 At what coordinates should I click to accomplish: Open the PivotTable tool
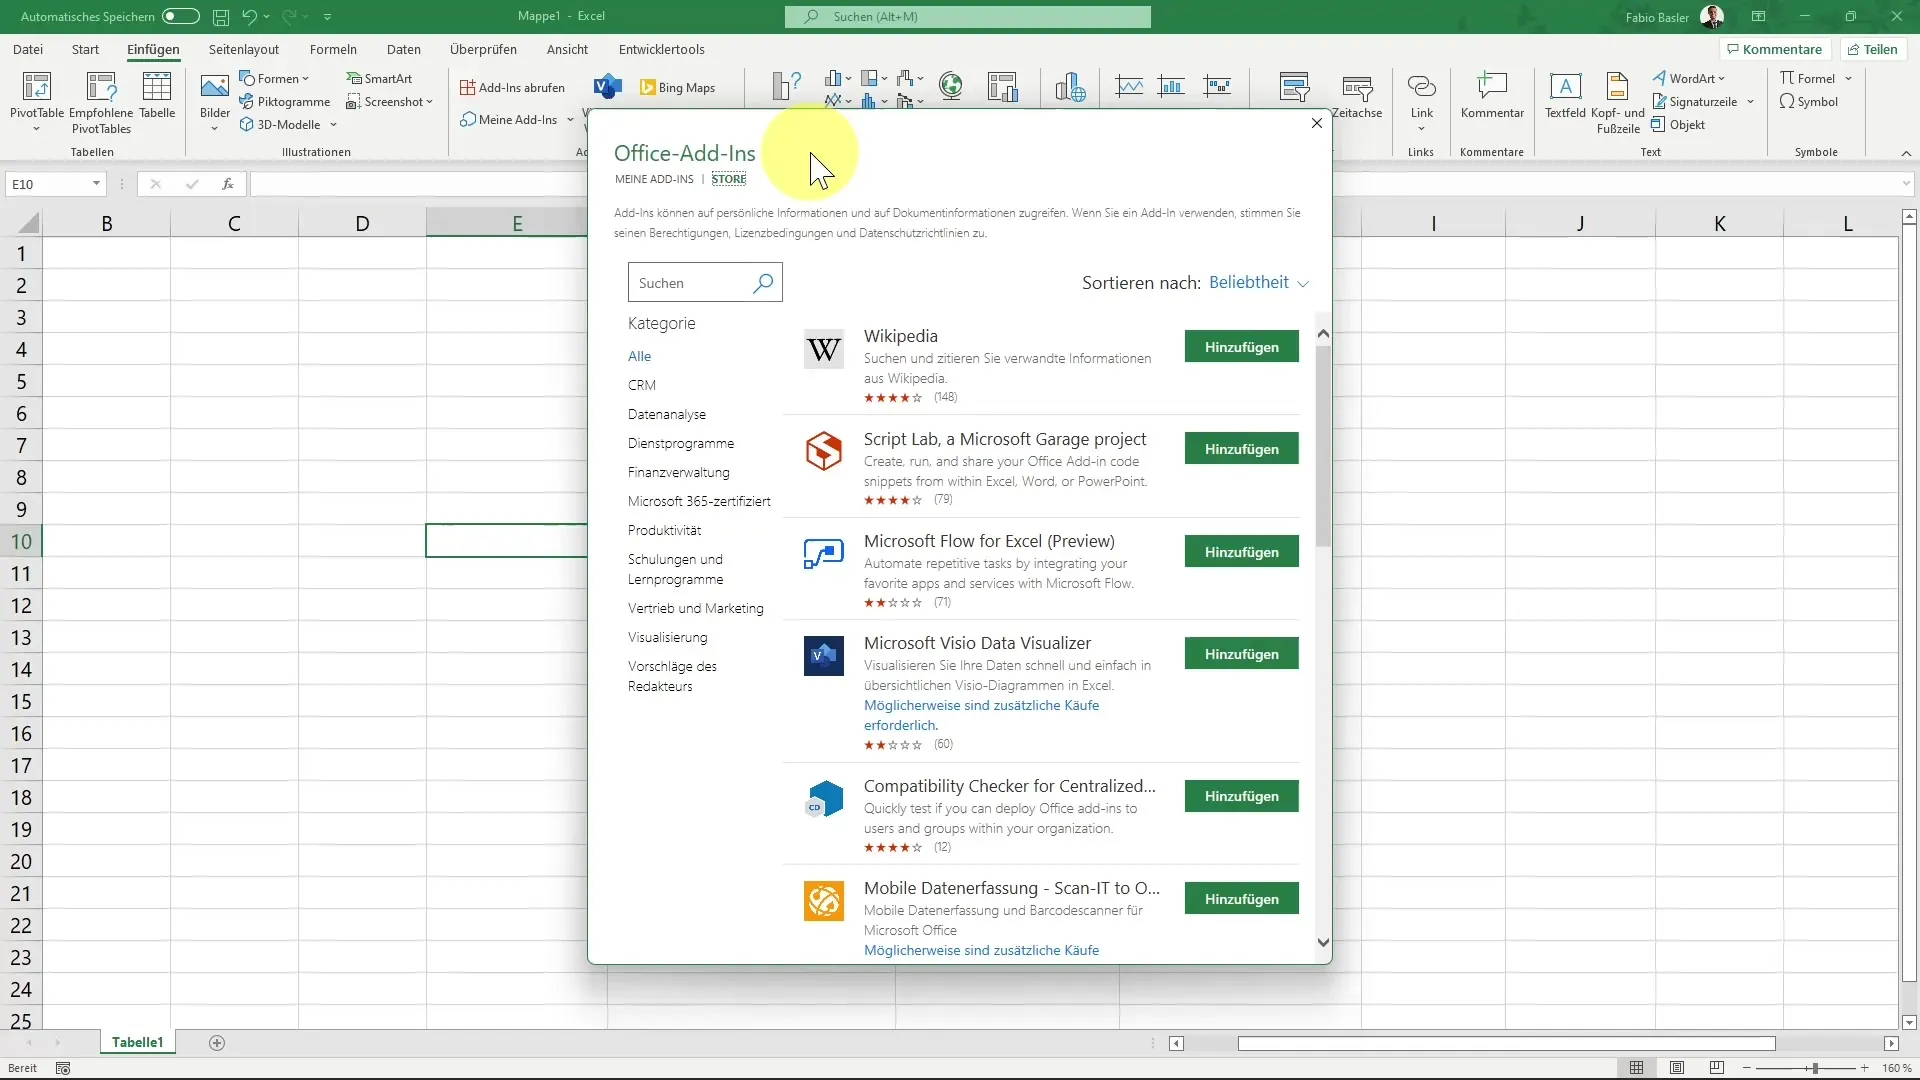pos(36,101)
